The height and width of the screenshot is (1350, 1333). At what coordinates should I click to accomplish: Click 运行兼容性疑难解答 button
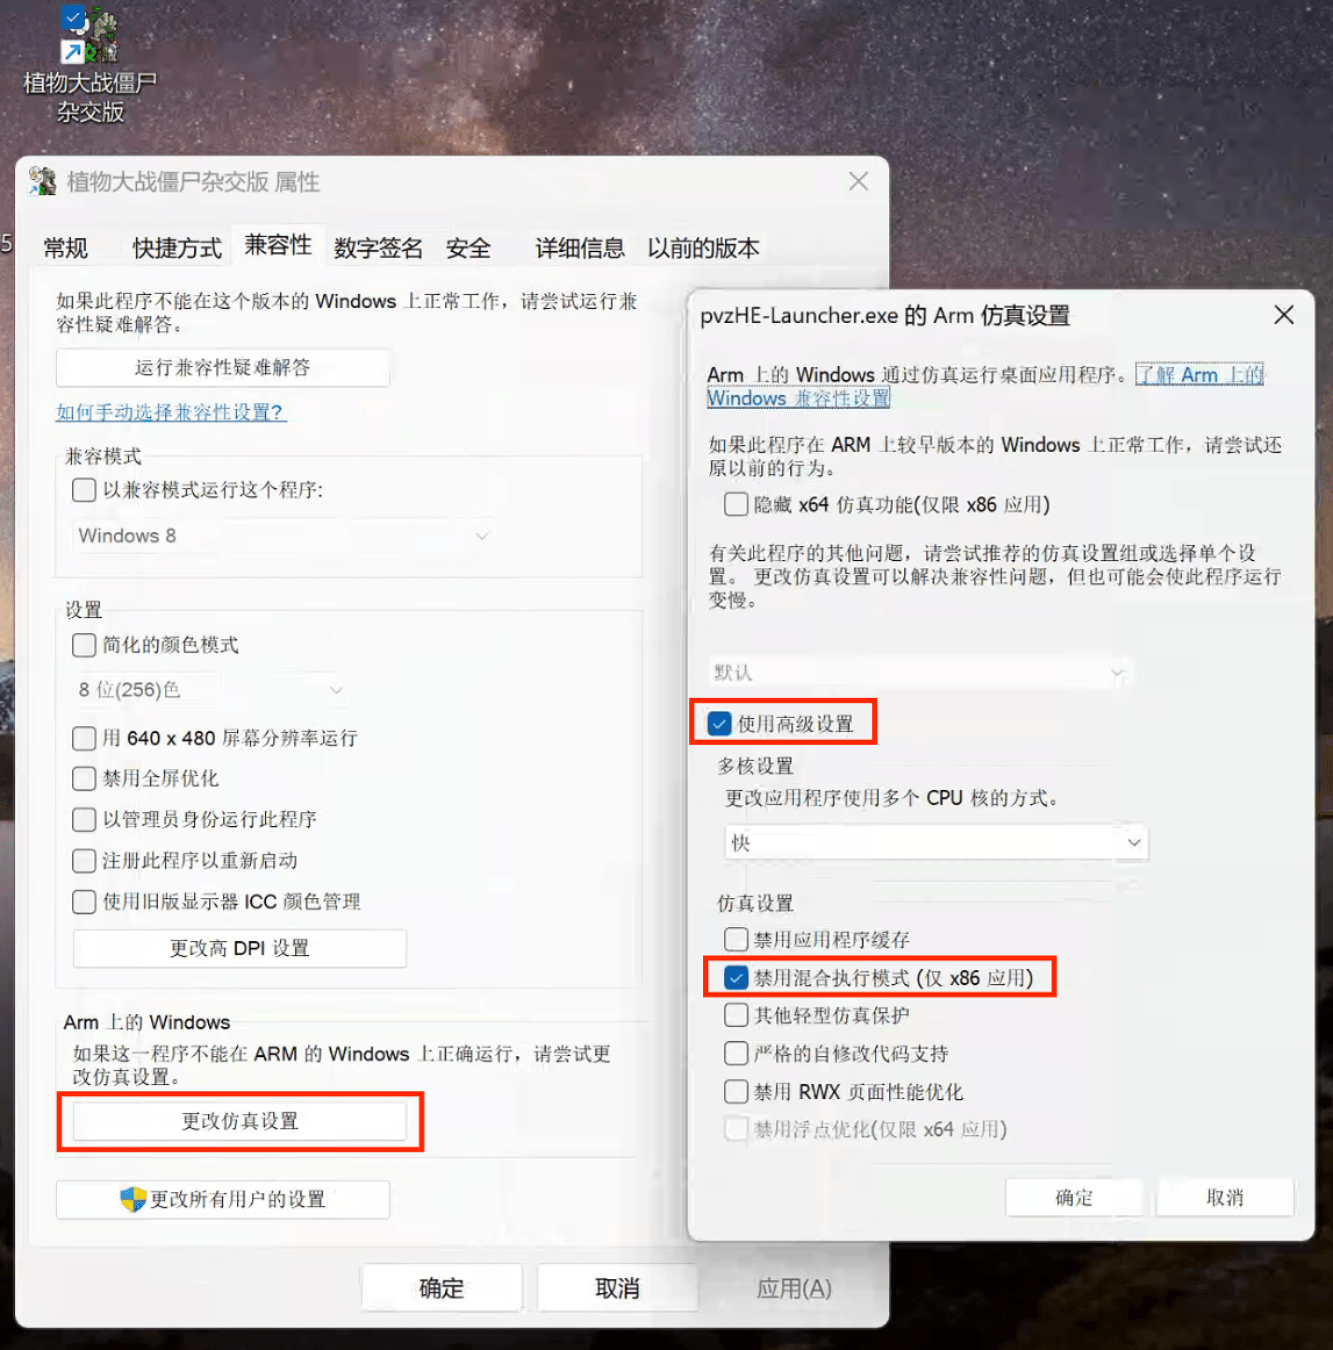tap(223, 367)
